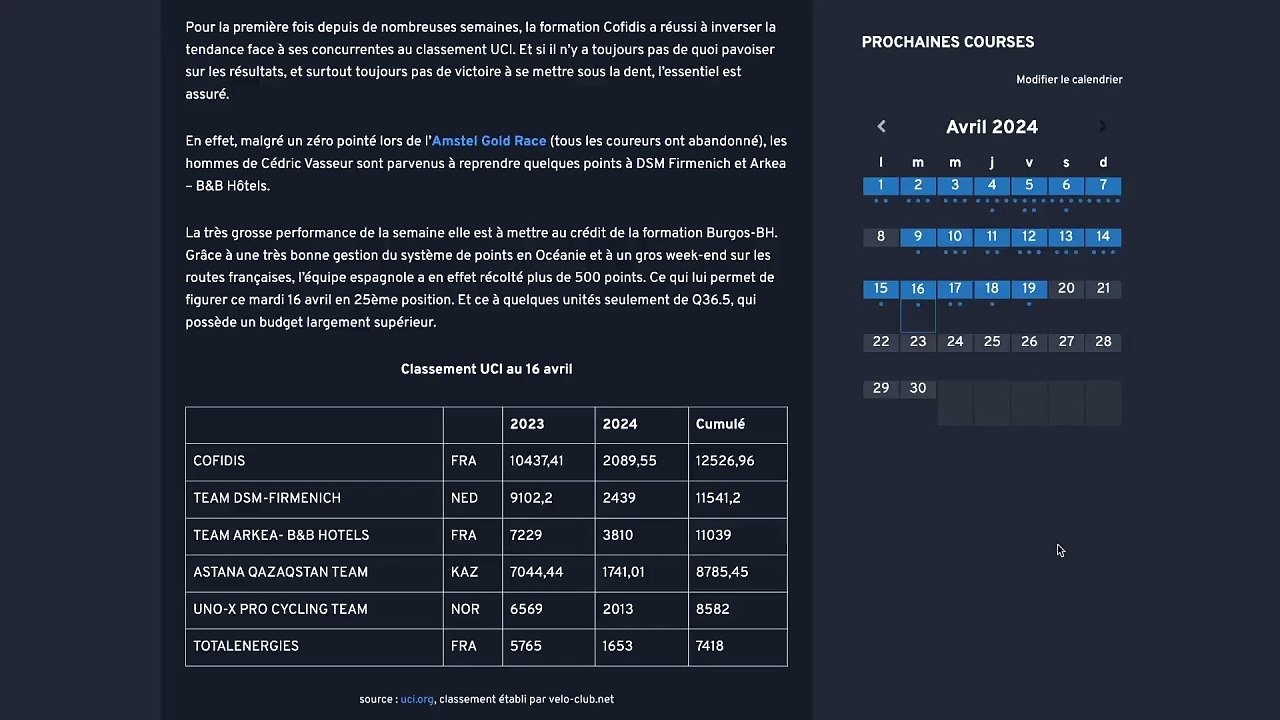1280x720 pixels.
Task: Go to previous month in calendar
Action: pyautogui.click(x=881, y=127)
